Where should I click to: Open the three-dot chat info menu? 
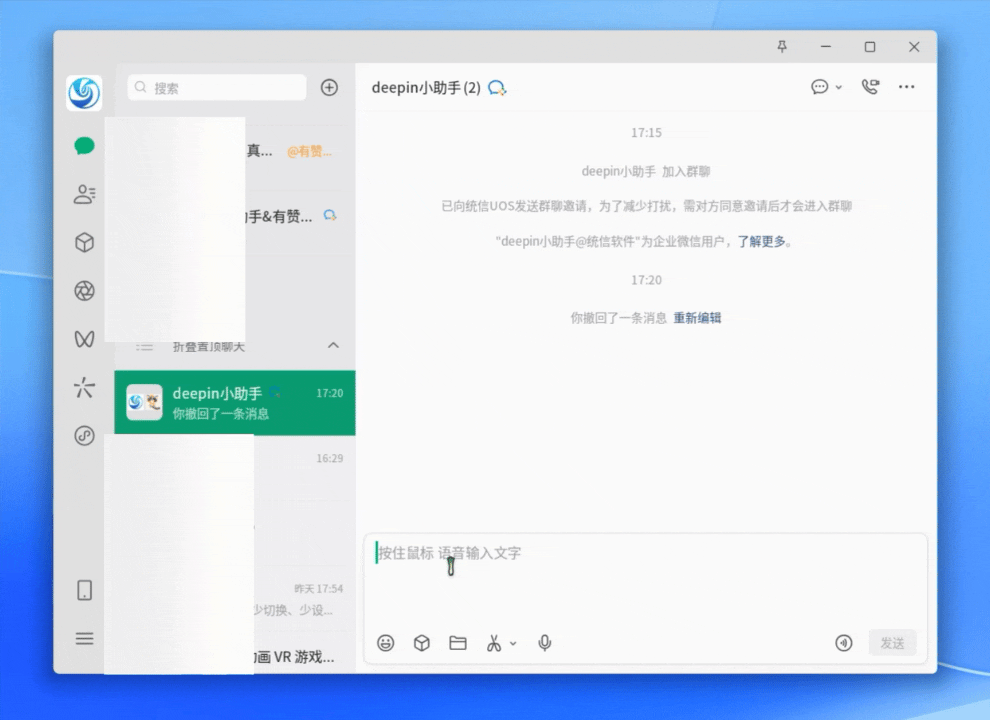(907, 87)
